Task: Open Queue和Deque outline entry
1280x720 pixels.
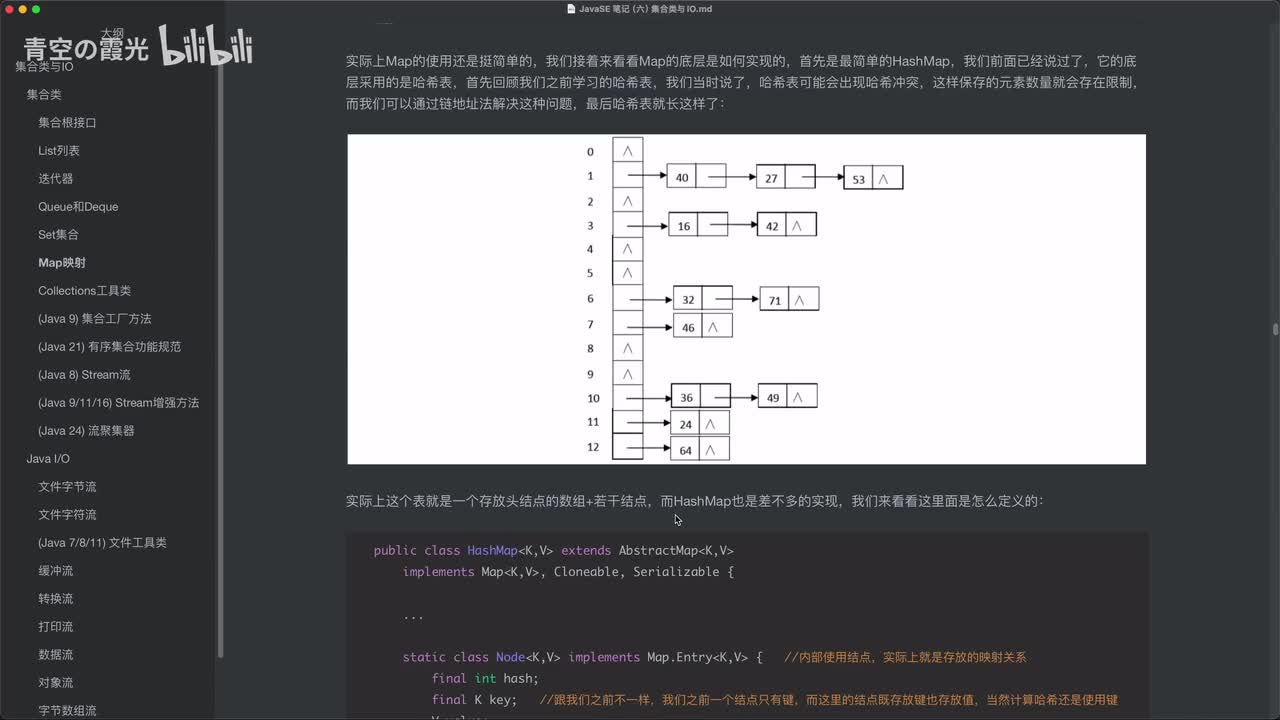Action: tap(78, 206)
